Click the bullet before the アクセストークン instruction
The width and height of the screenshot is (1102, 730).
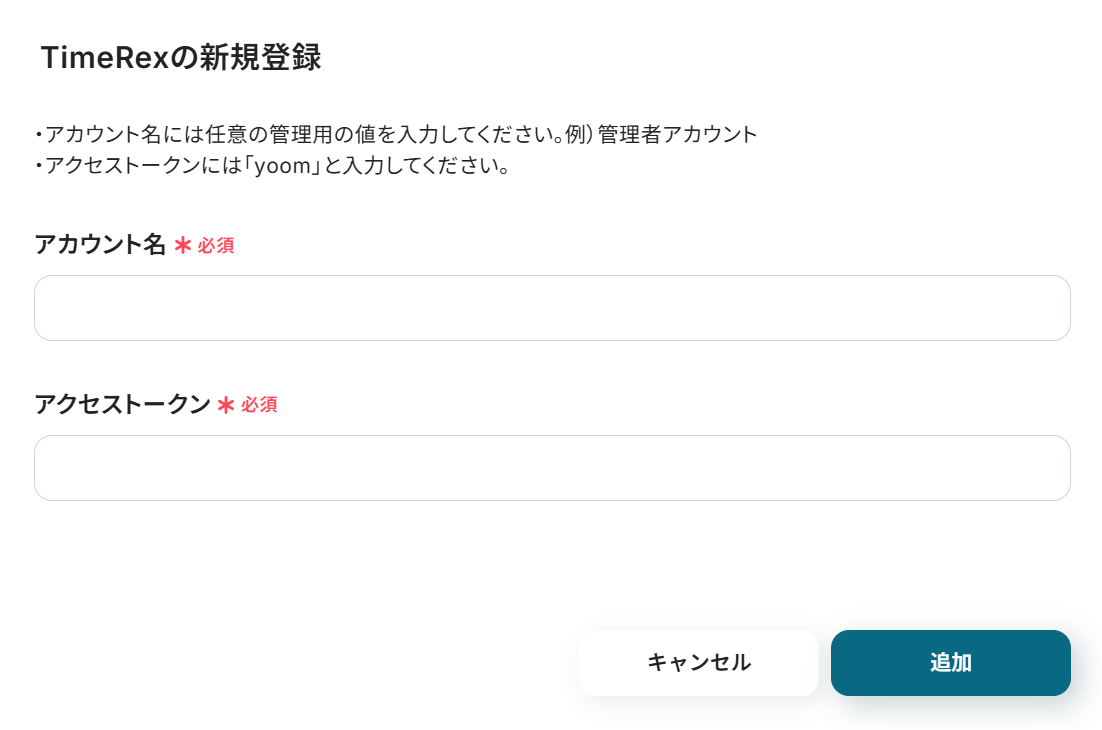click(37, 166)
